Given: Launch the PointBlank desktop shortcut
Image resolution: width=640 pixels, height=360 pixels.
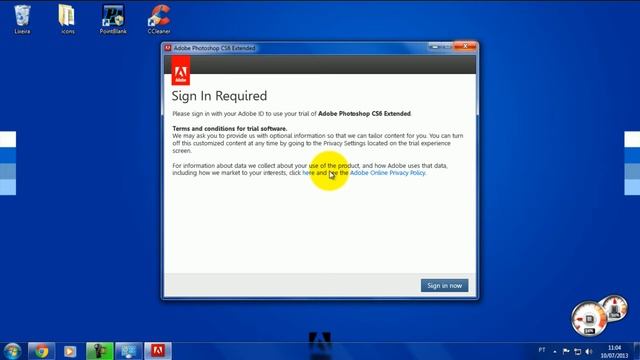Looking at the screenshot, I should coord(113,19).
